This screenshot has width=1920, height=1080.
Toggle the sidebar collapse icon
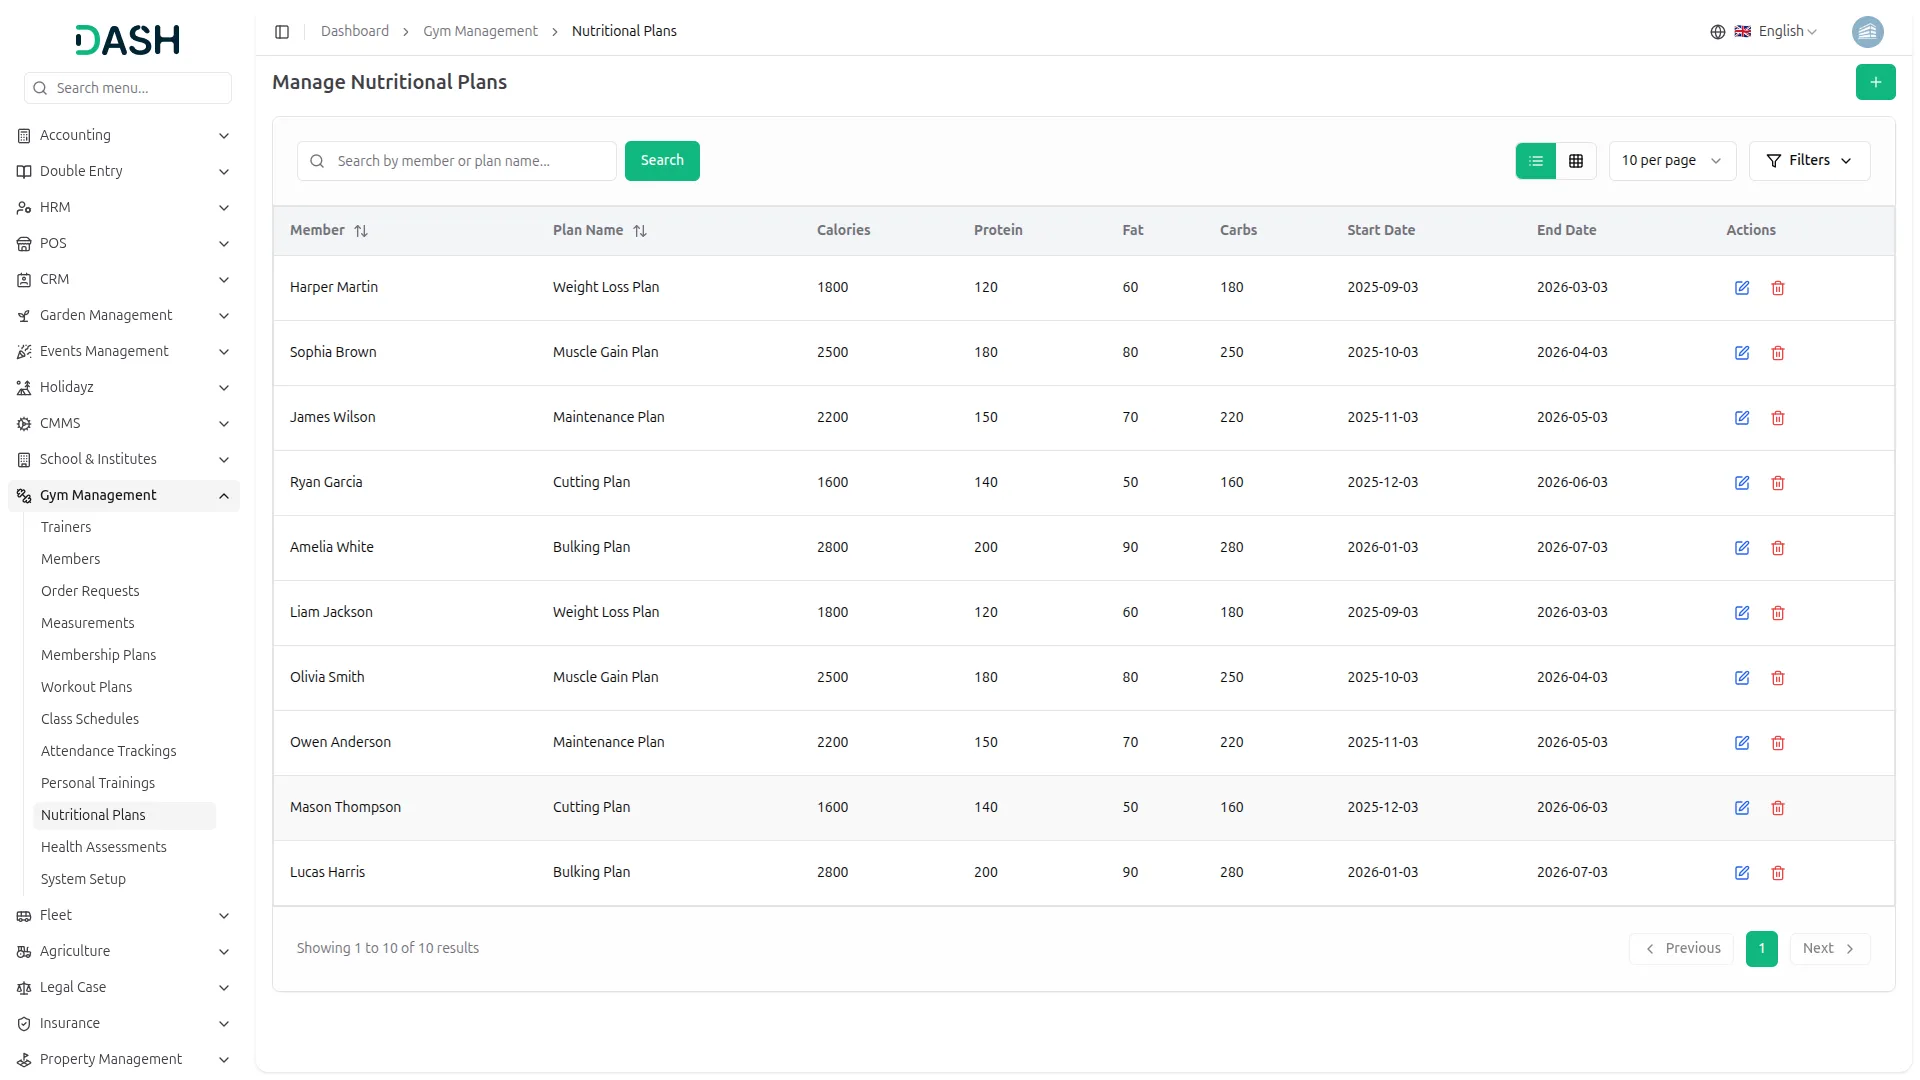pos(282,32)
